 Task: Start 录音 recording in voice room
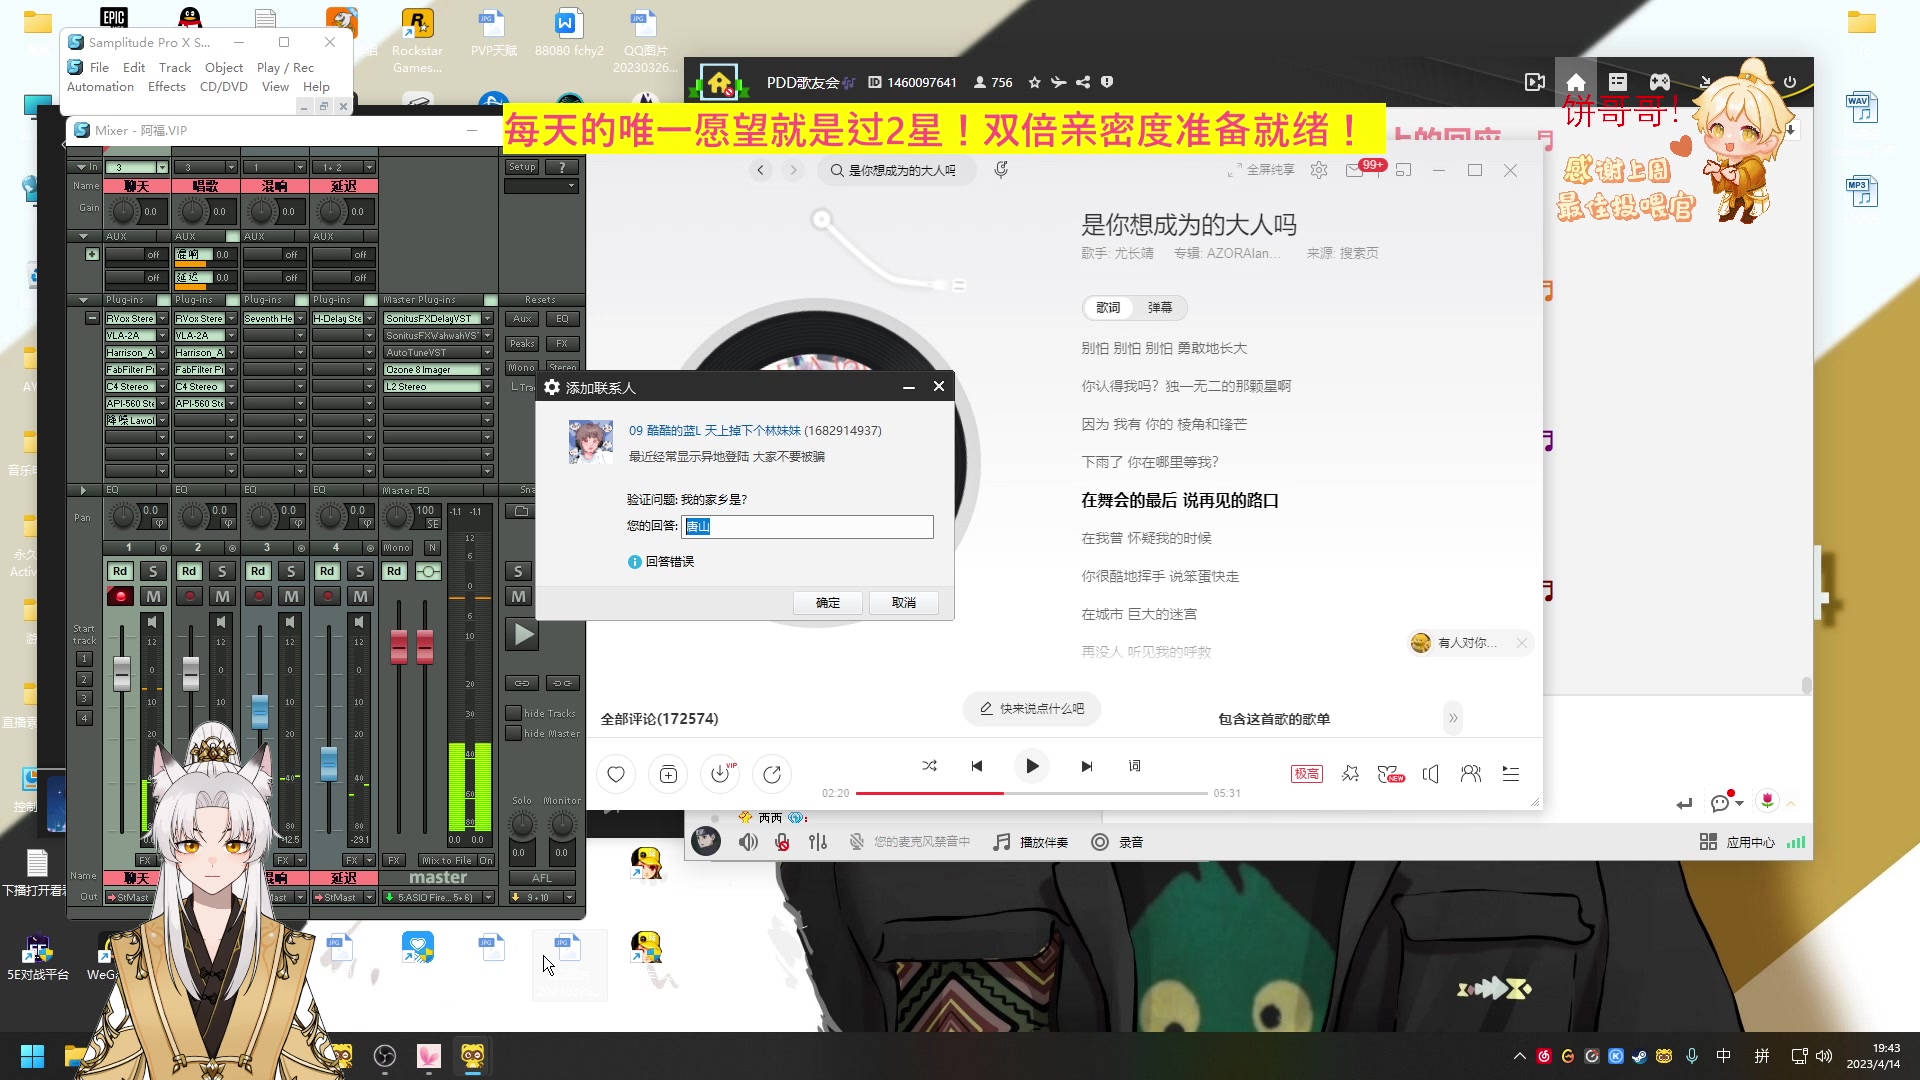(1118, 842)
